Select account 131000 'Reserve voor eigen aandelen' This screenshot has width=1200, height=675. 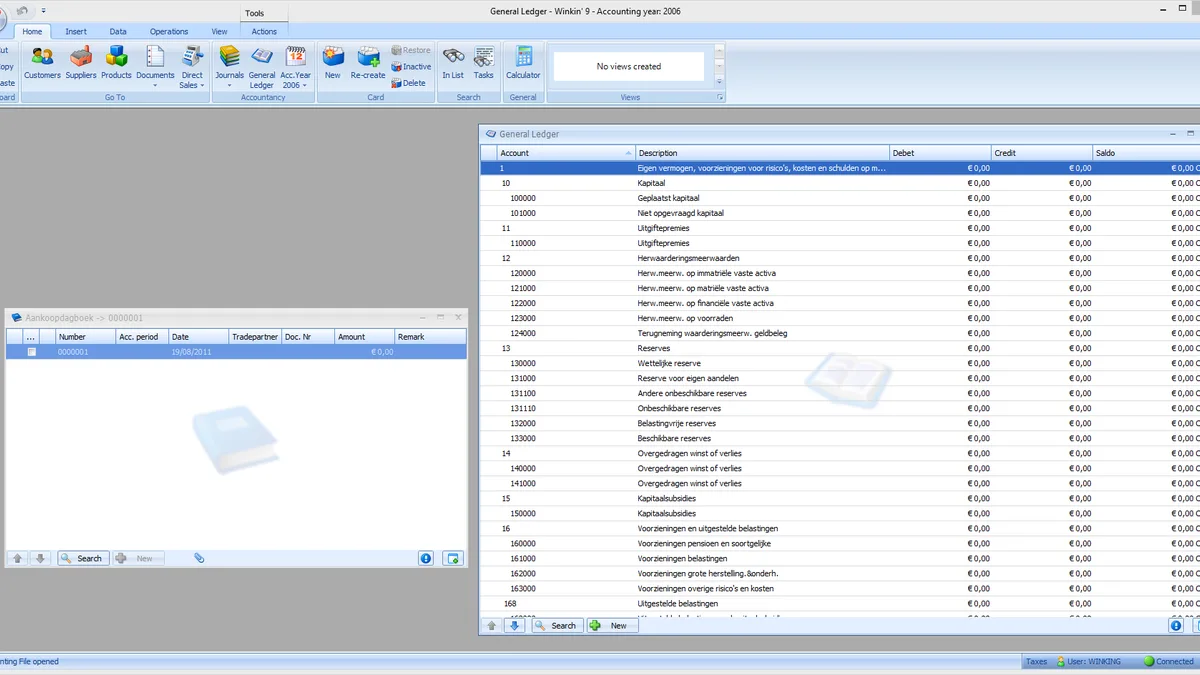pyautogui.click(x=840, y=378)
